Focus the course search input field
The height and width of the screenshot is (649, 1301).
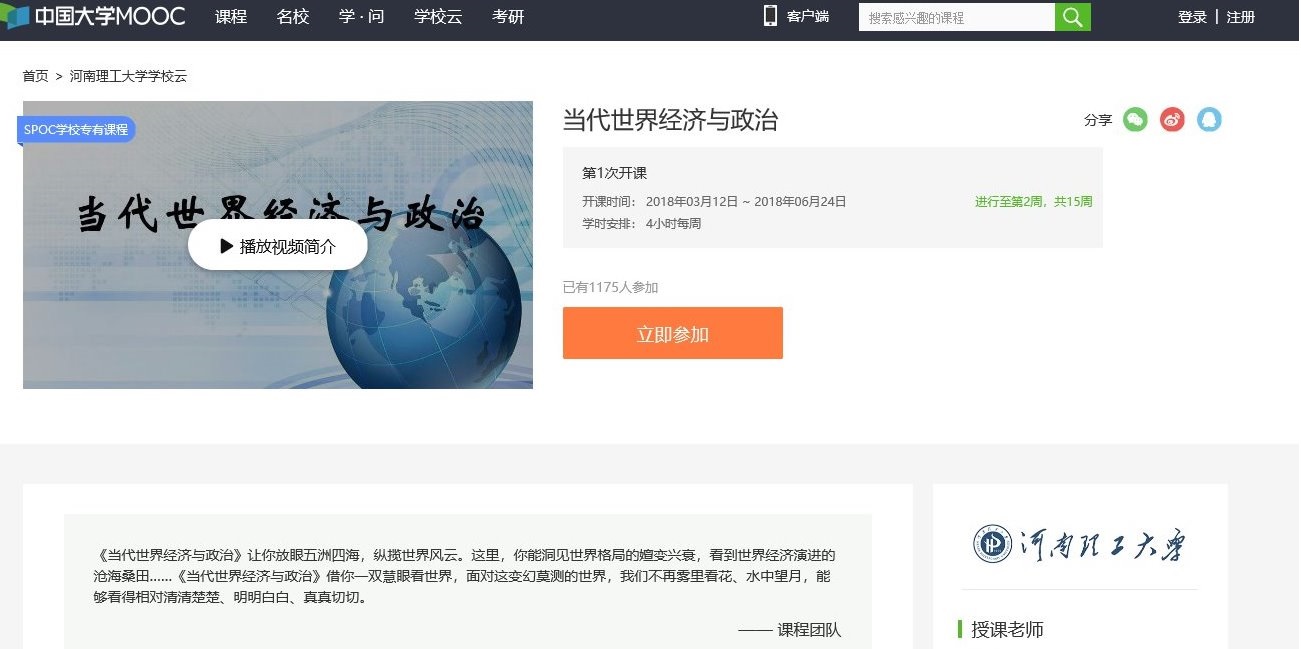pos(955,17)
